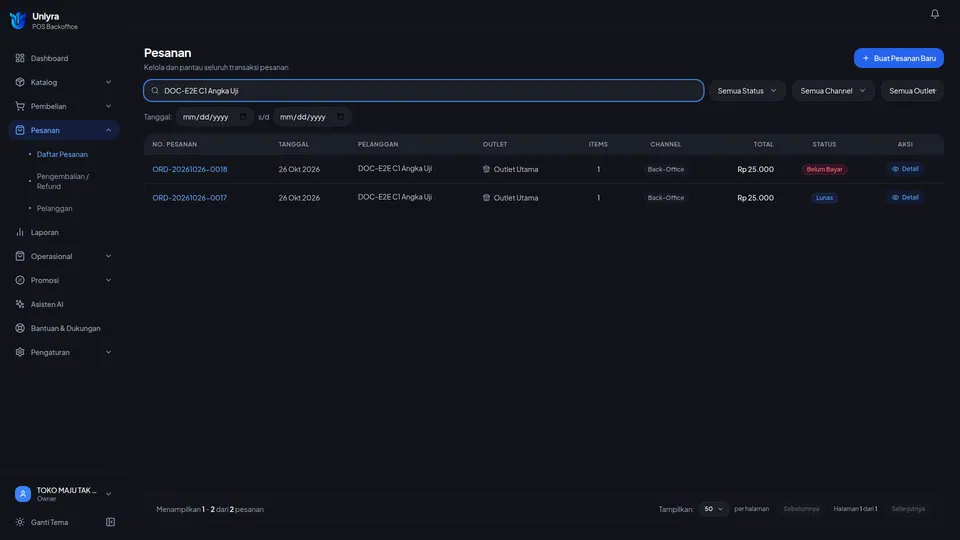Click eye icon for order 0017 Detail
Viewport: 960px width, 540px height.
point(895,197)
